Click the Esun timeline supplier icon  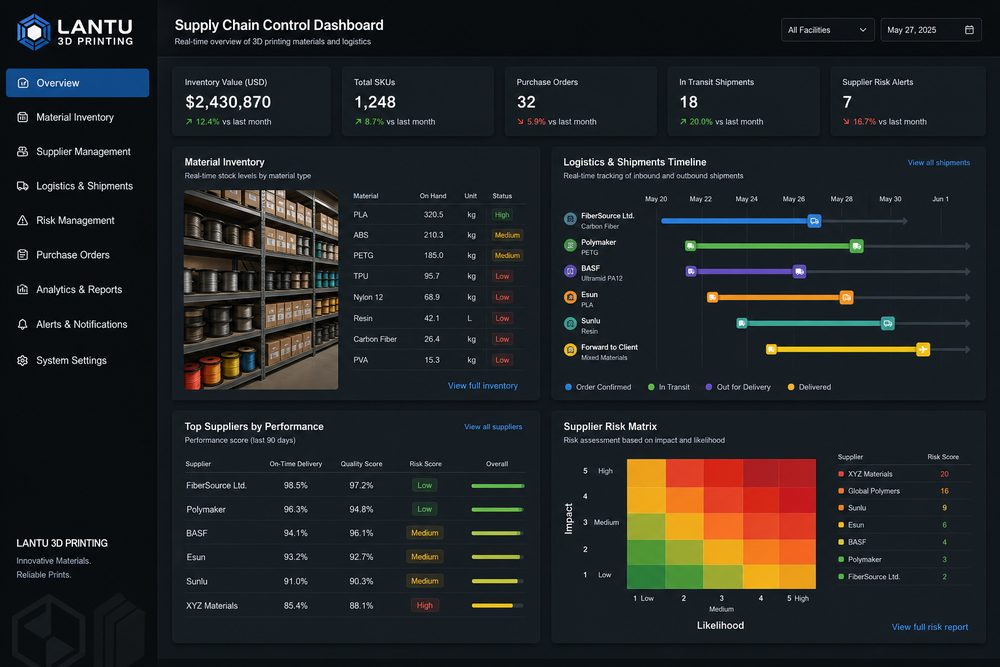[570, 298]
